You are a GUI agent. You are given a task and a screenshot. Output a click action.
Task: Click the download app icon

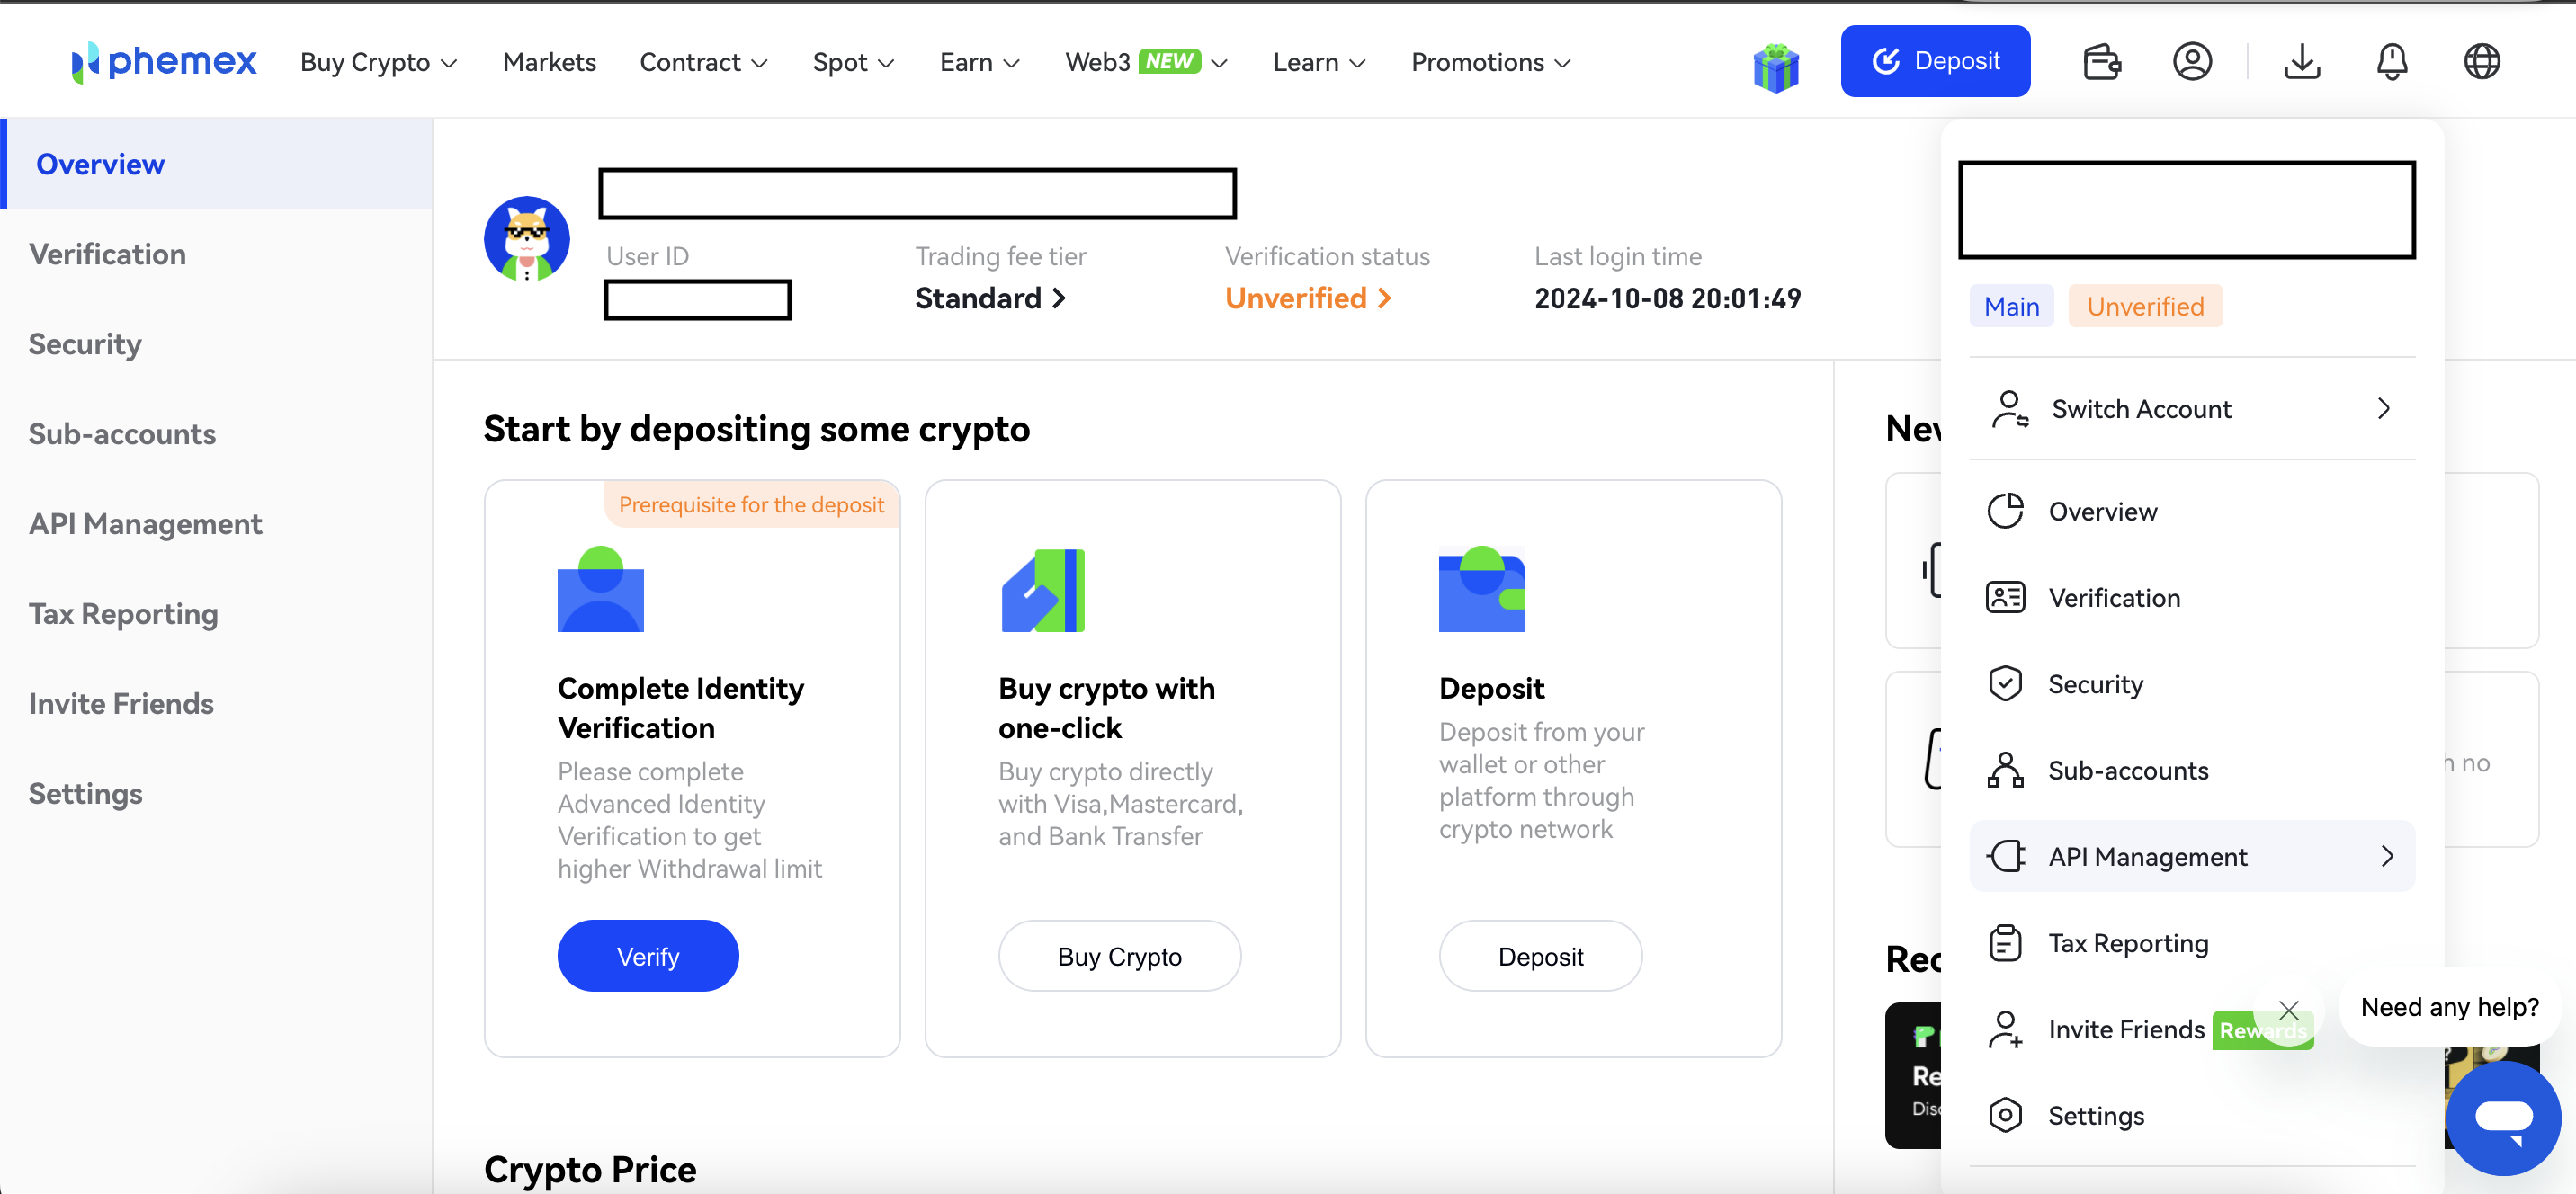(2302, 61)
